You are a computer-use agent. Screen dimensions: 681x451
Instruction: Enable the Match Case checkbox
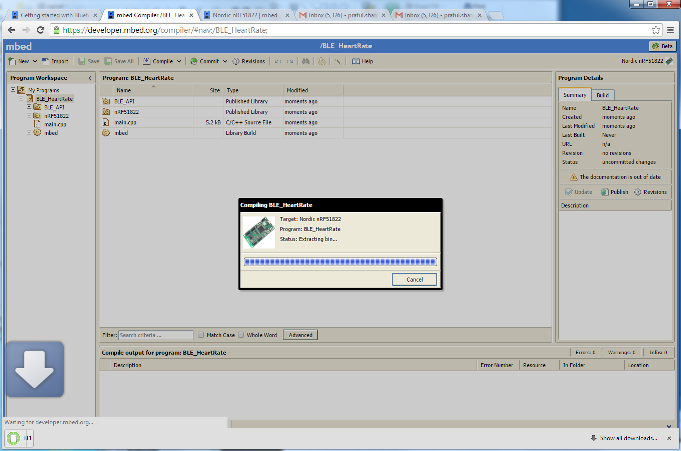202,334
